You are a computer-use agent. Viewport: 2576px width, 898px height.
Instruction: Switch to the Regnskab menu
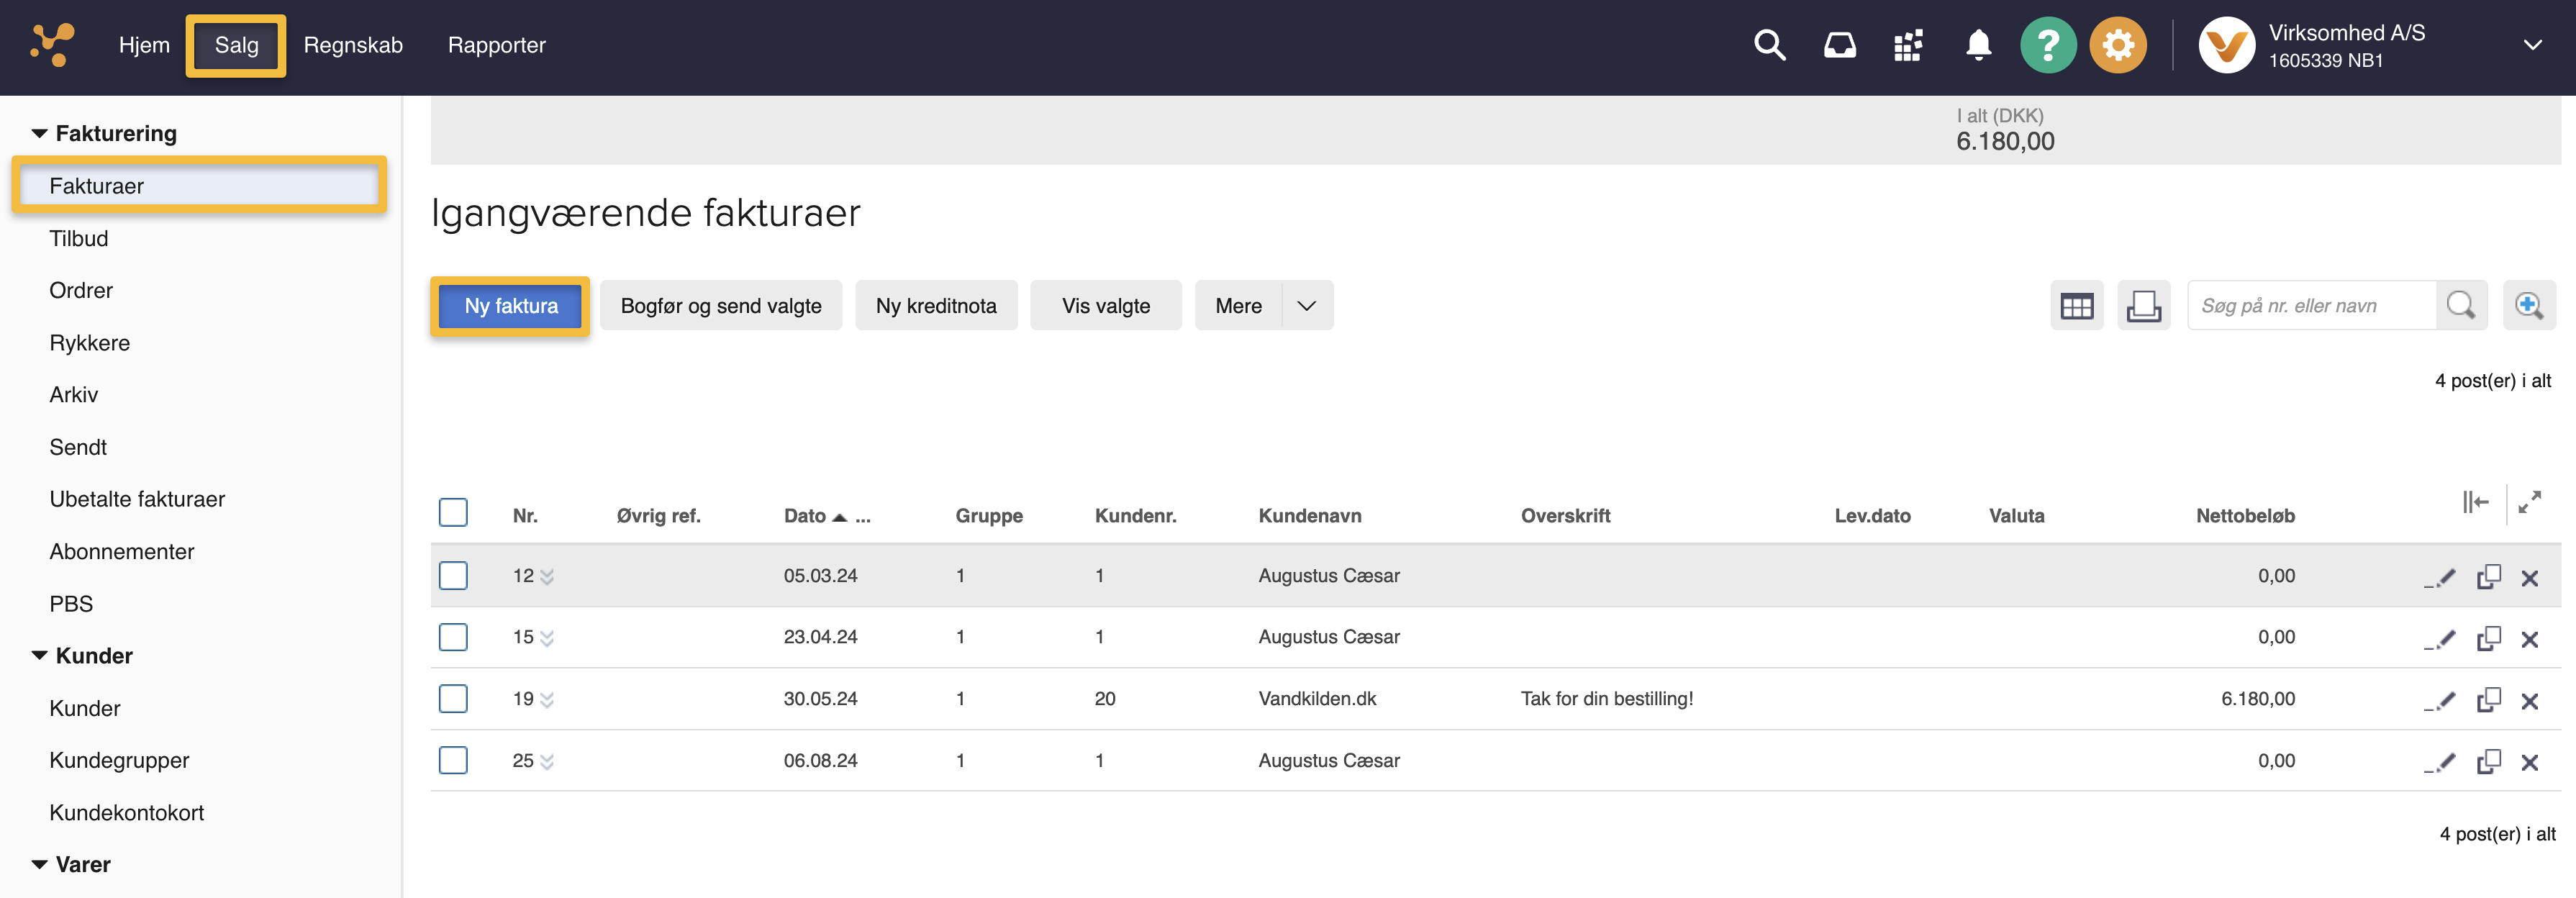pyautogui.click(x=353, y=45)
